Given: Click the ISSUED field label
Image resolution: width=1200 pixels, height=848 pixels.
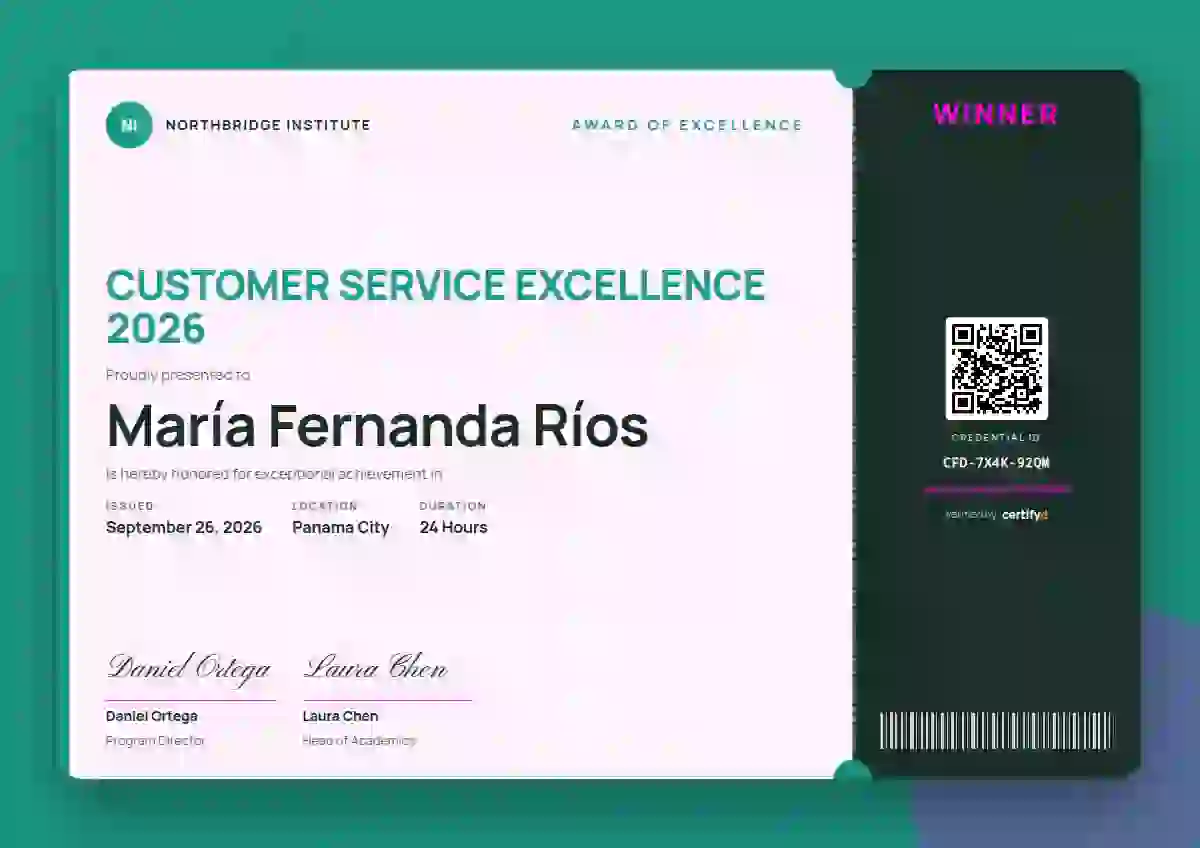Looking at the screenshot, I should pos(130,506).
